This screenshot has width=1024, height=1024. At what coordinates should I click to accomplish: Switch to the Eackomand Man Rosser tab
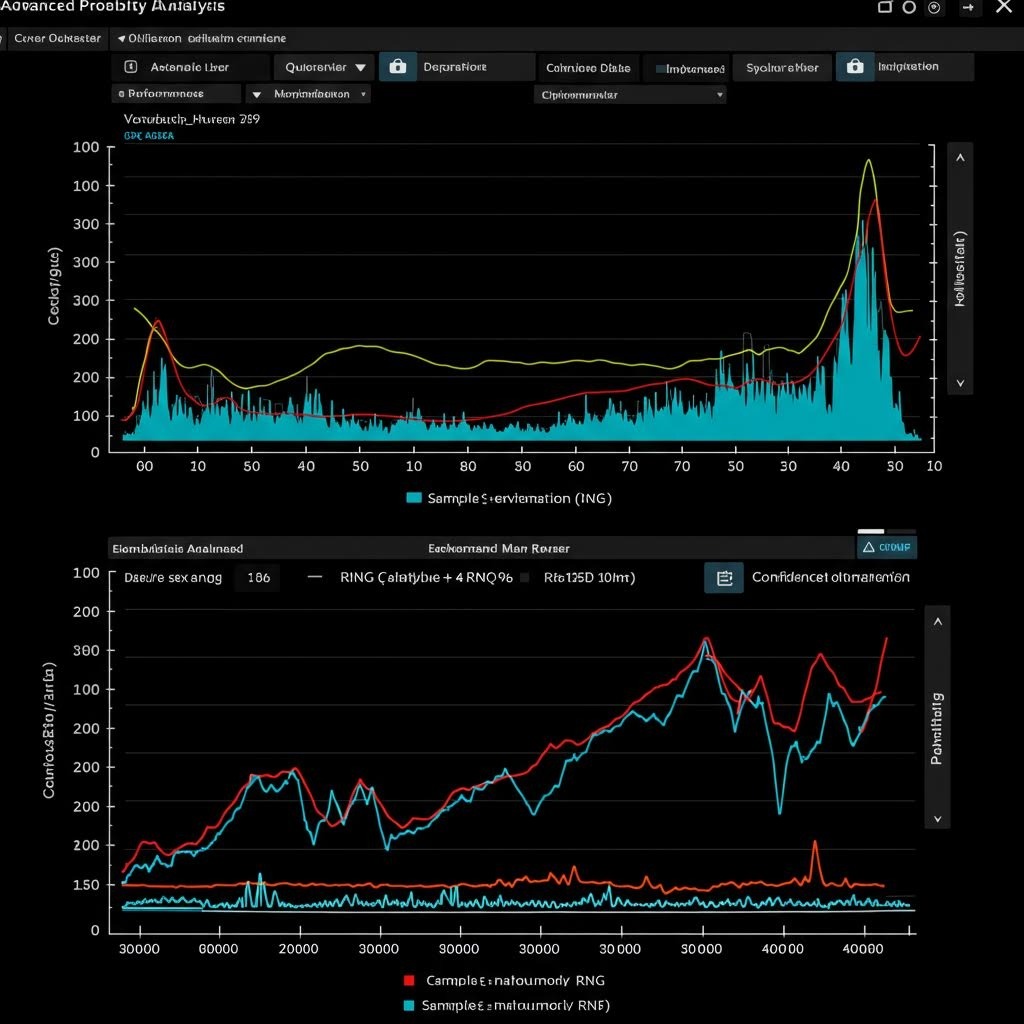pyautogui.click(x=499, y=548)
